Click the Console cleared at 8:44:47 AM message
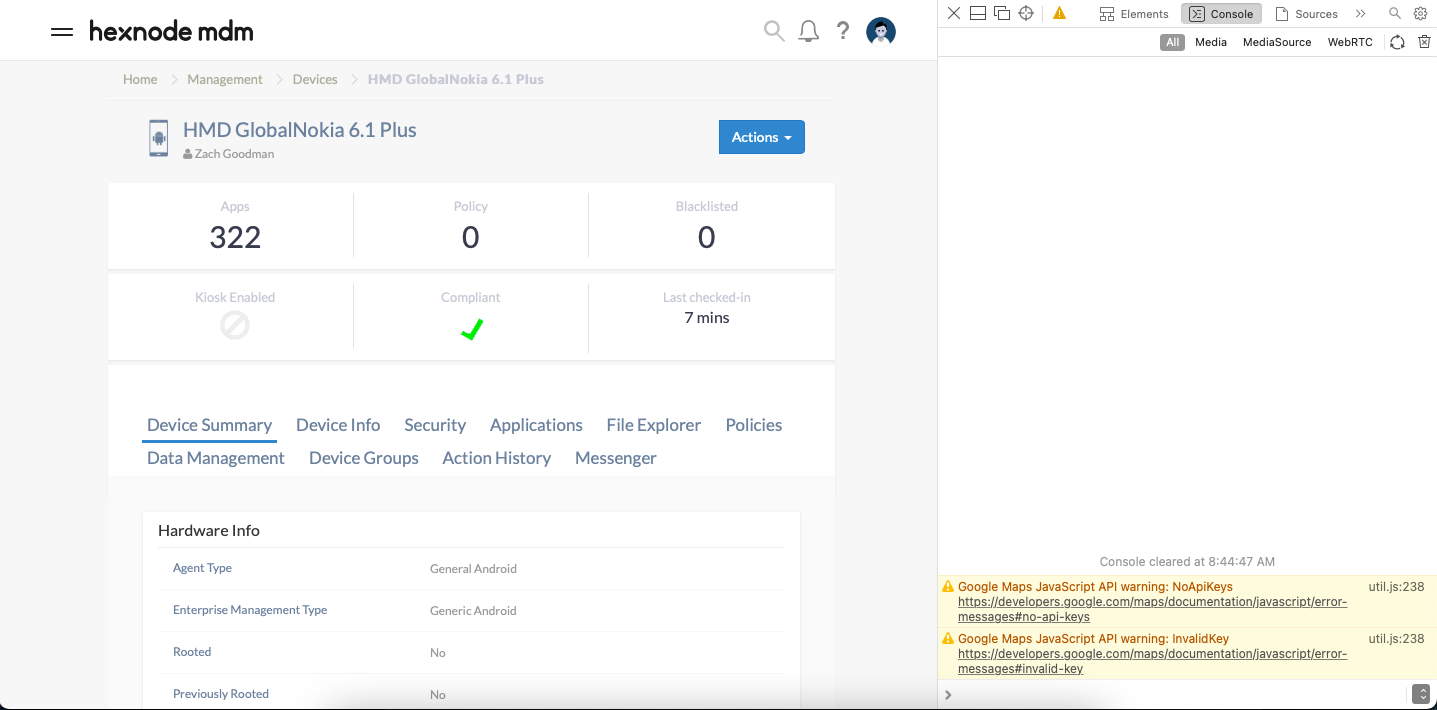1437x710 pixels. [1187, 562]
